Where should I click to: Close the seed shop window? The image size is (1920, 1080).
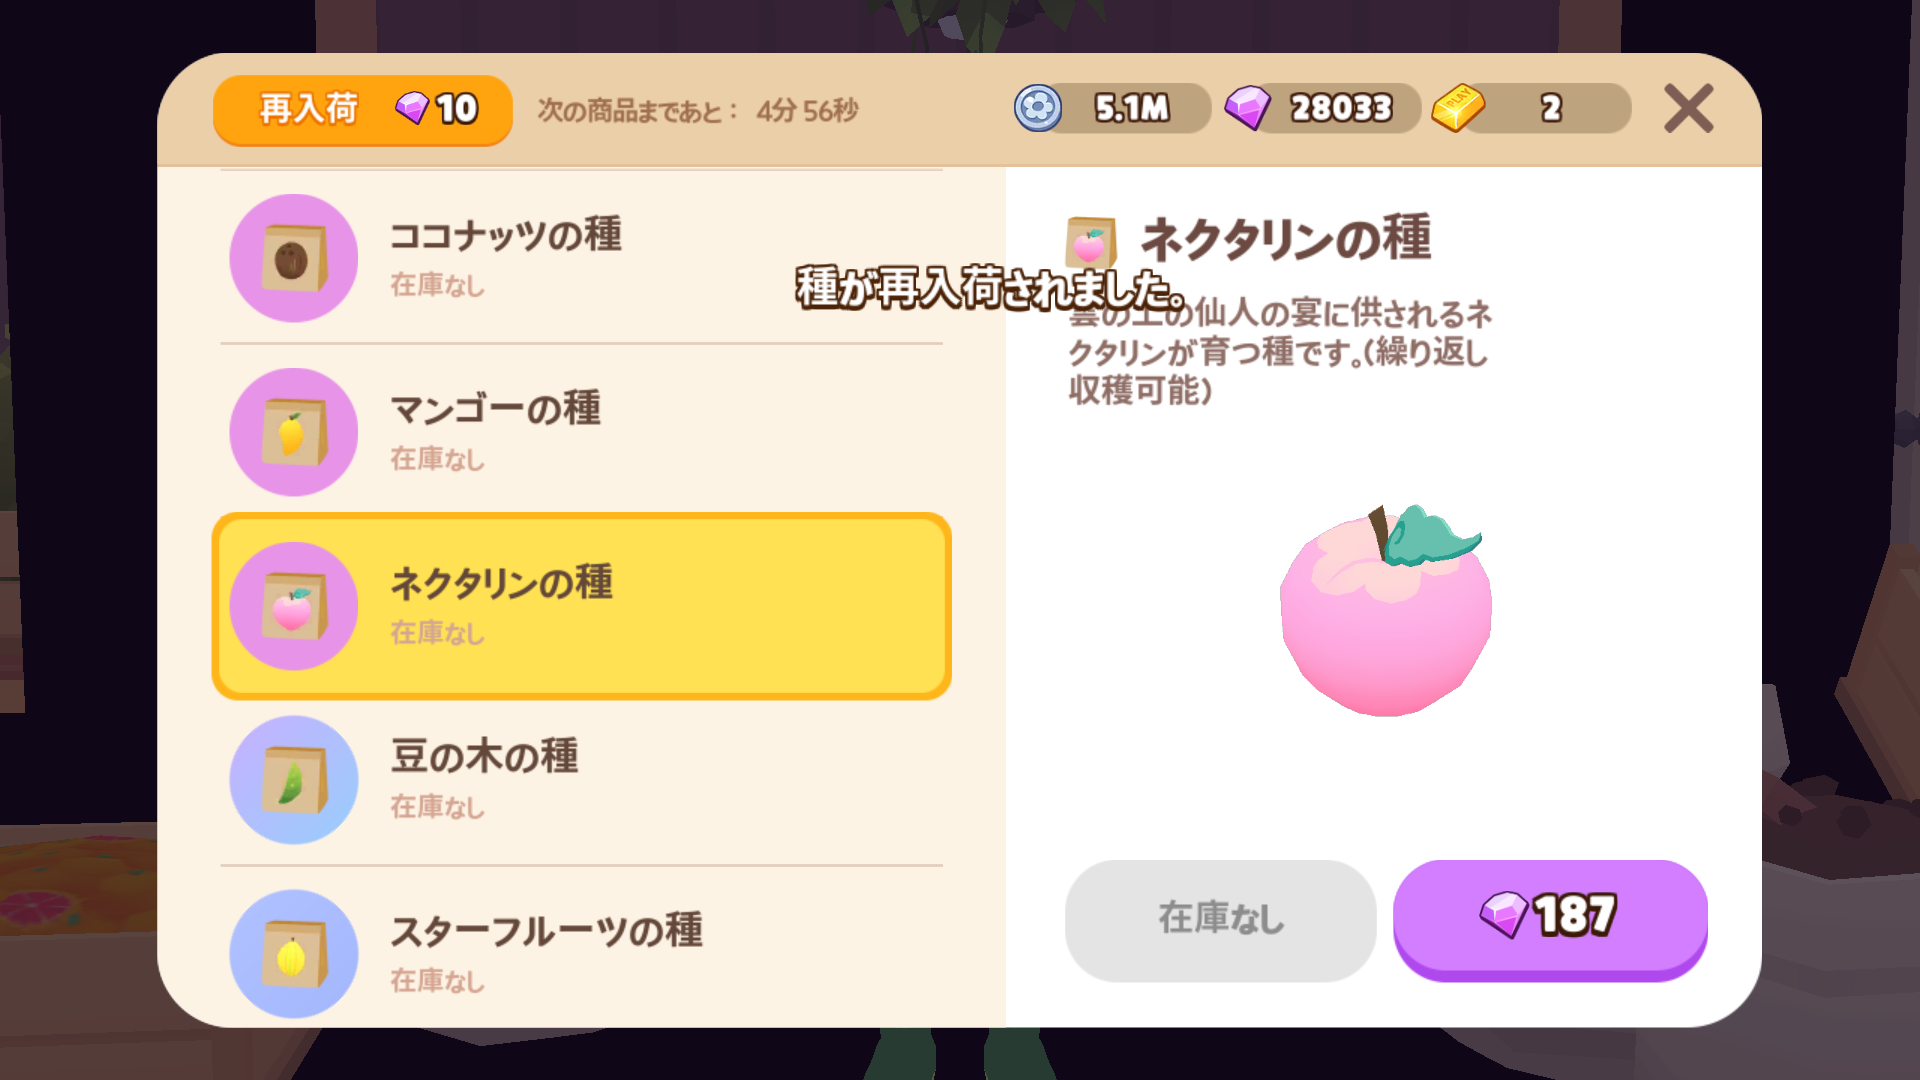tap(1688, 108)
